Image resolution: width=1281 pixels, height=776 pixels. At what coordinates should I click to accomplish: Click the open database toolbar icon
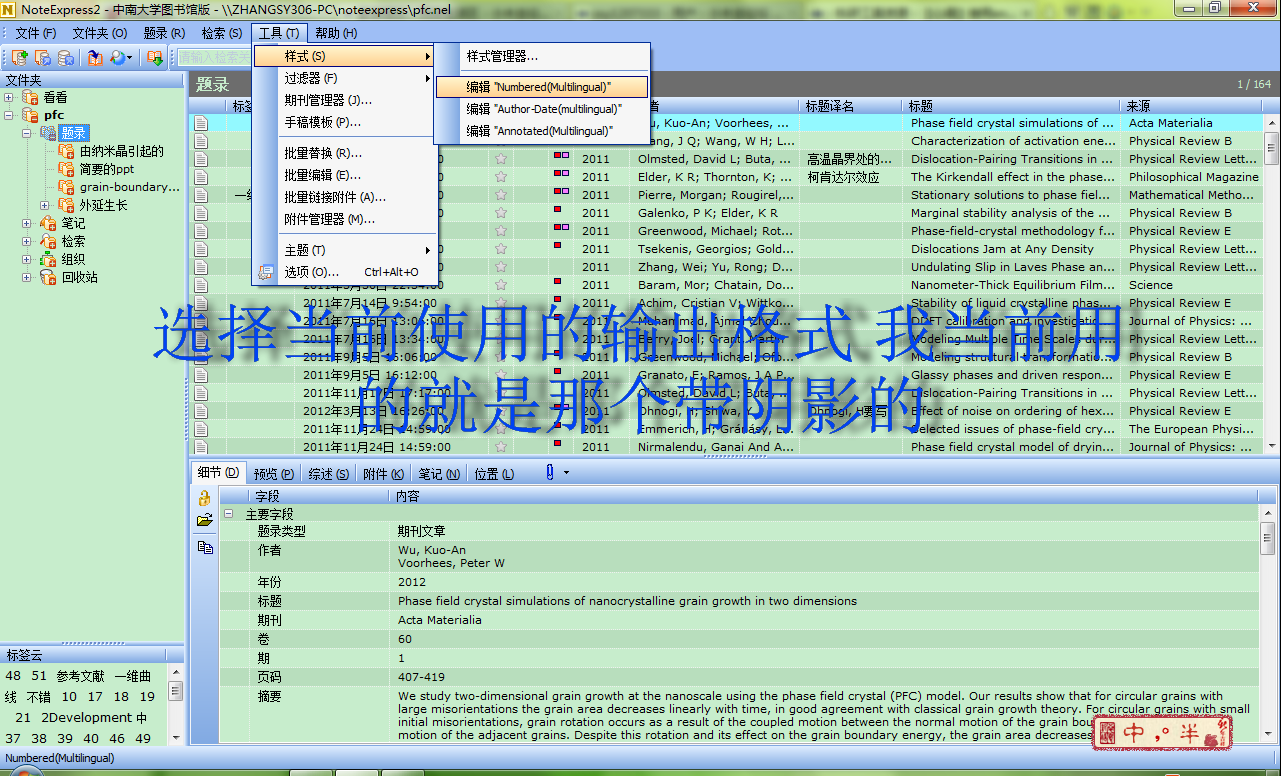click(x=43, y=58)
